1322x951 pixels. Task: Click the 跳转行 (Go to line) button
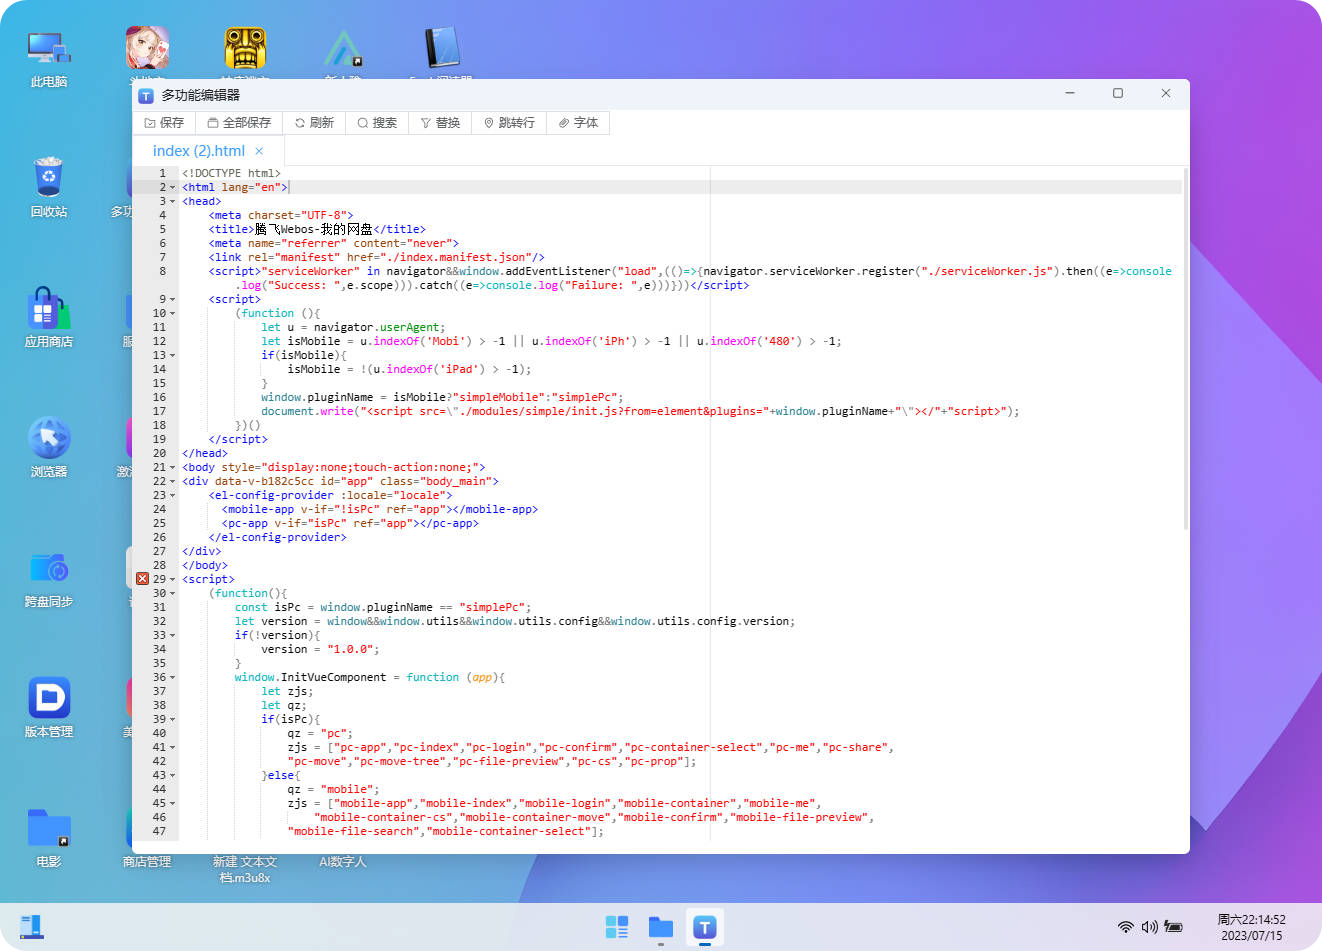pos(509,123)
